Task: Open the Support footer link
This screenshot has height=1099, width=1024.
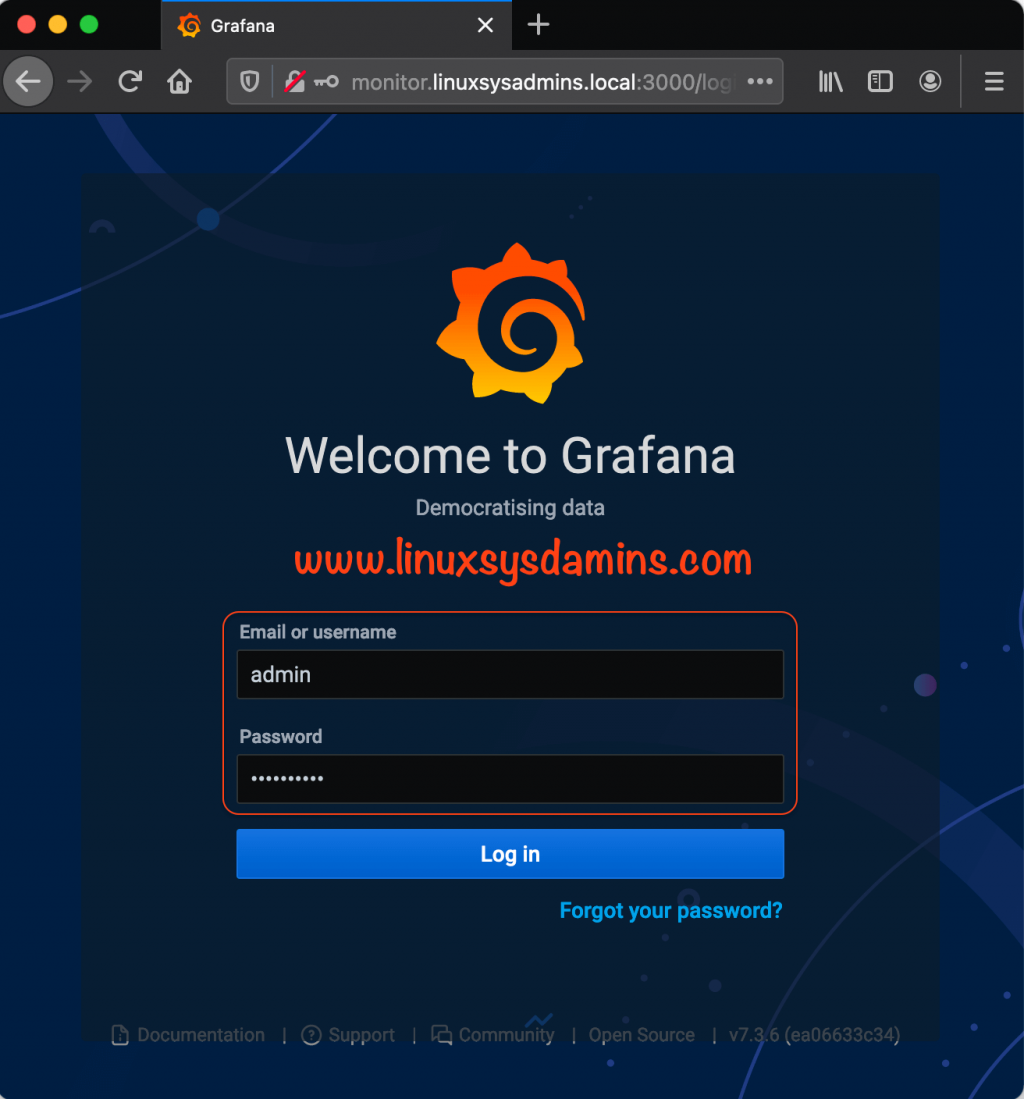Action: tap(348, 1035)
